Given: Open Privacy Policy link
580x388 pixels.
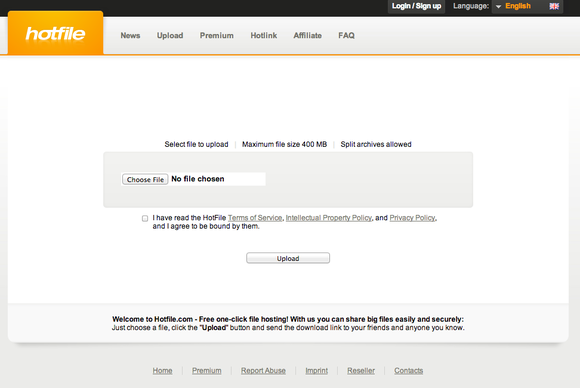Looking at the screenshot, I should coord(412,218).
